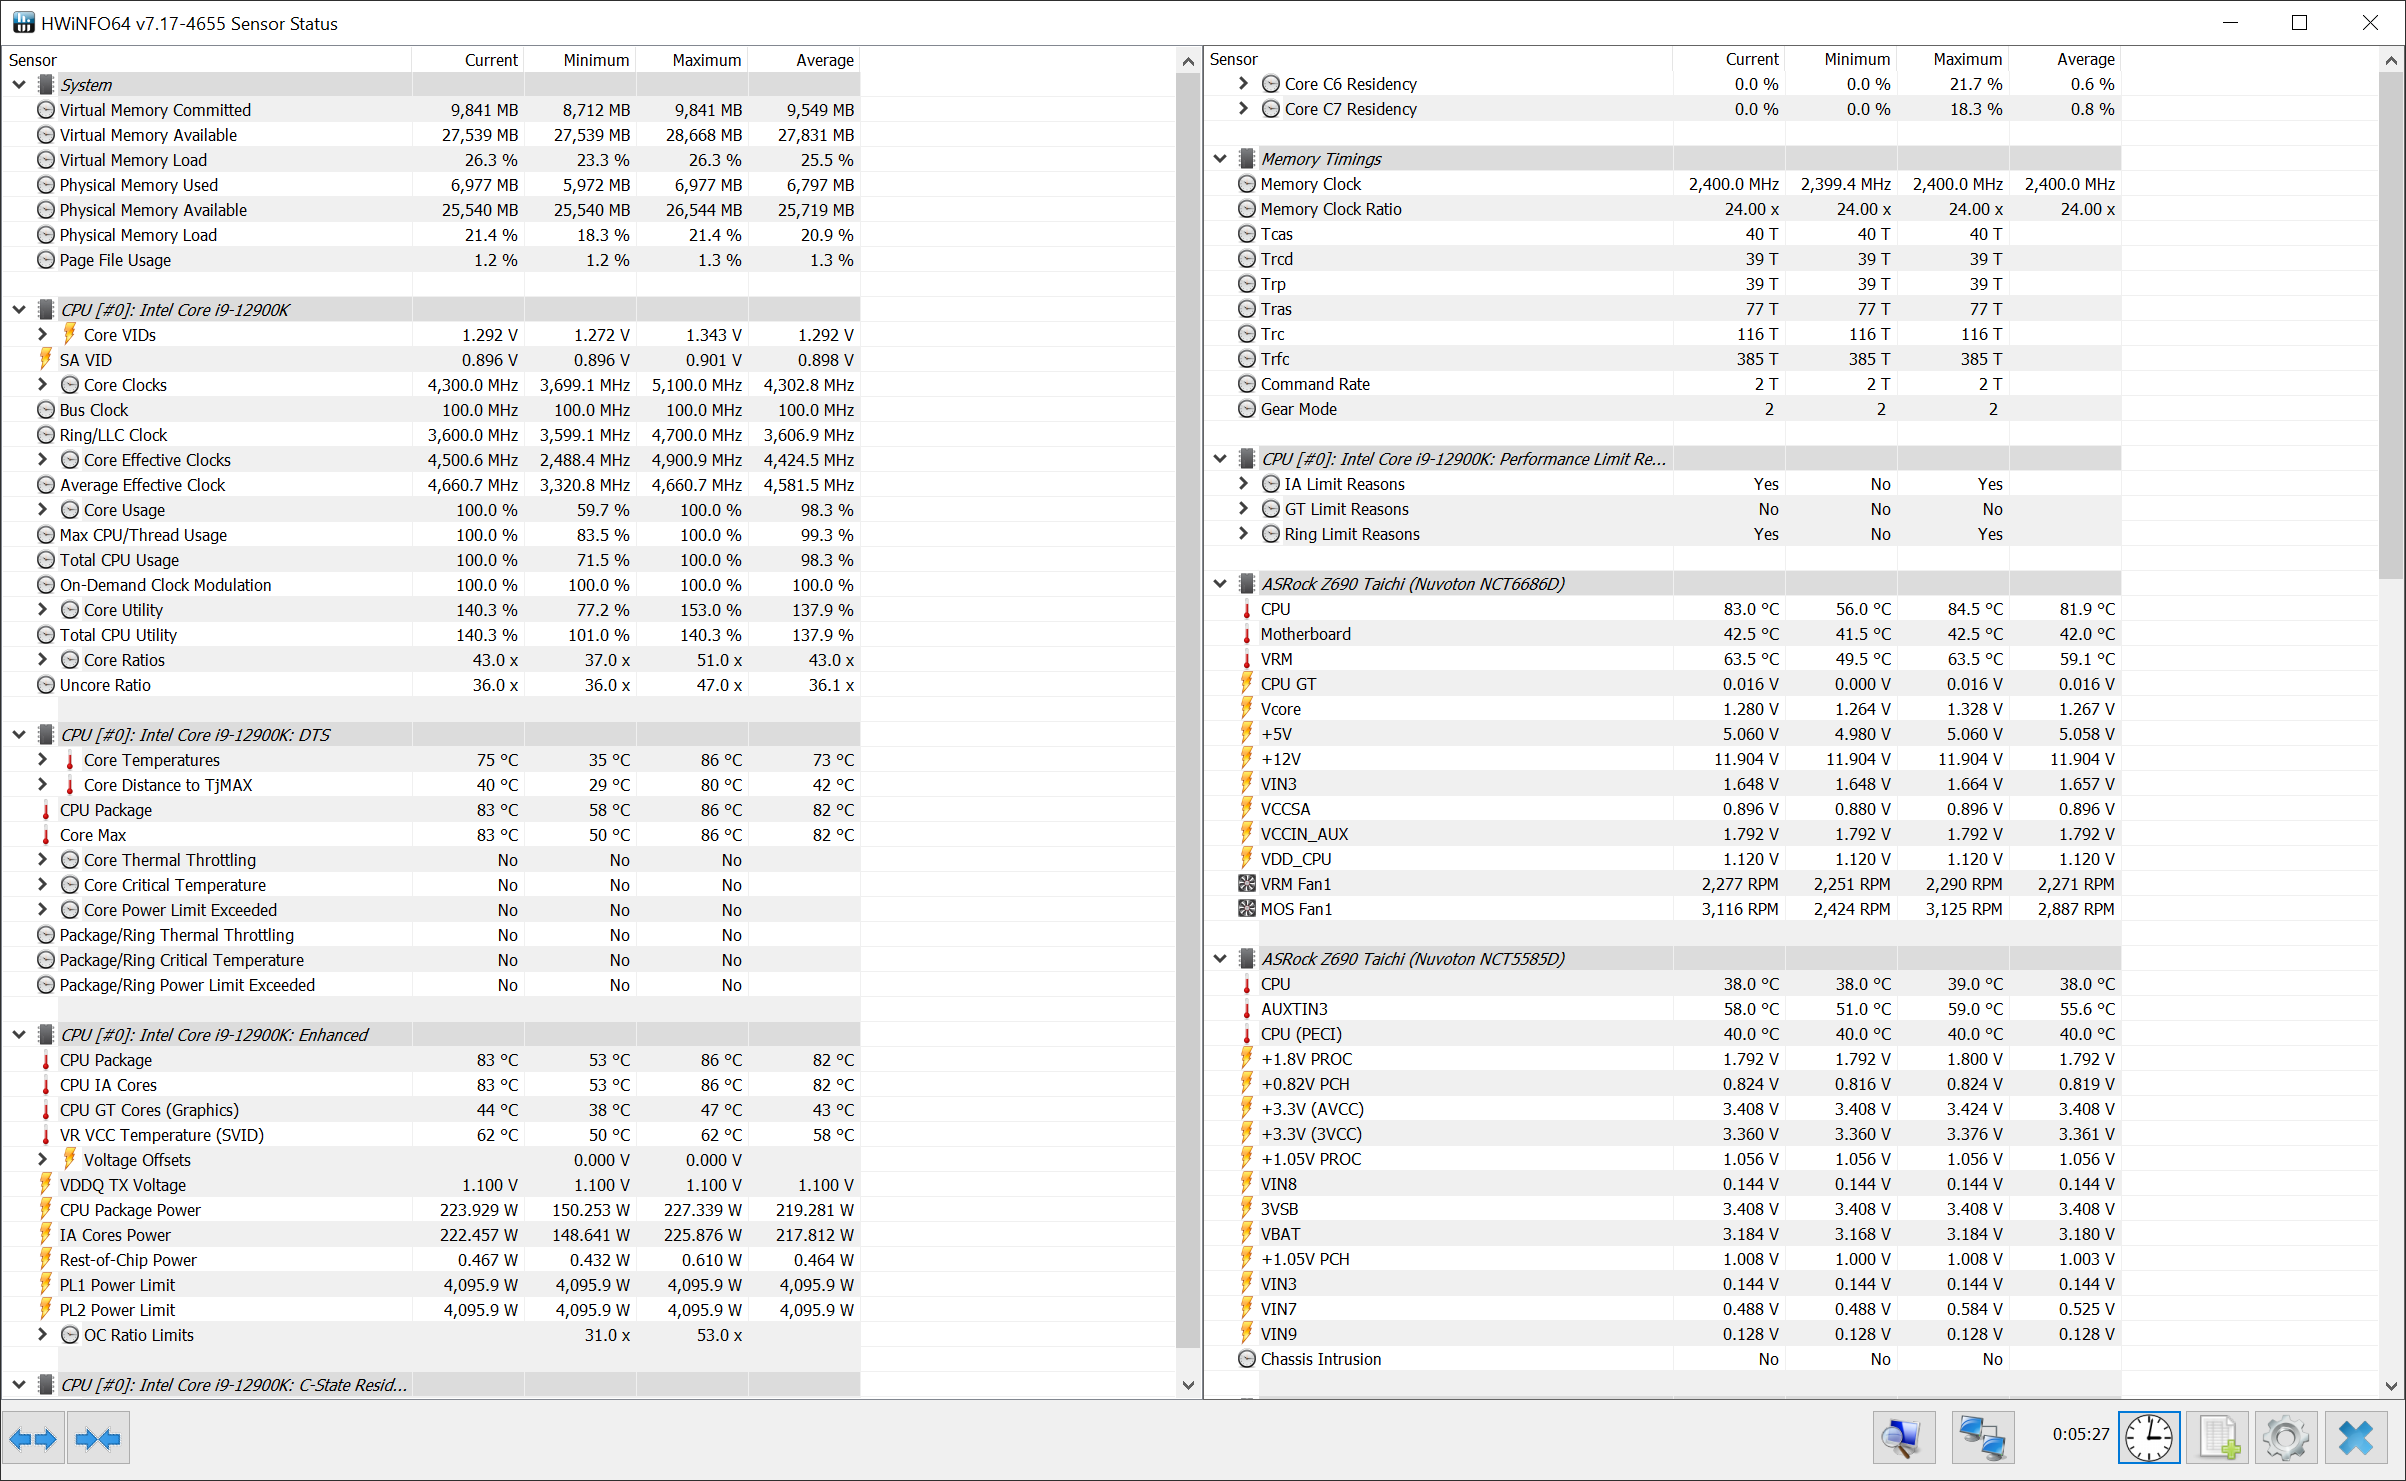Click the Virtual Memory Committed clock icon
Image resolution: width=2406 pixels, height=1481 pixels.
click(x=45, y=110)
